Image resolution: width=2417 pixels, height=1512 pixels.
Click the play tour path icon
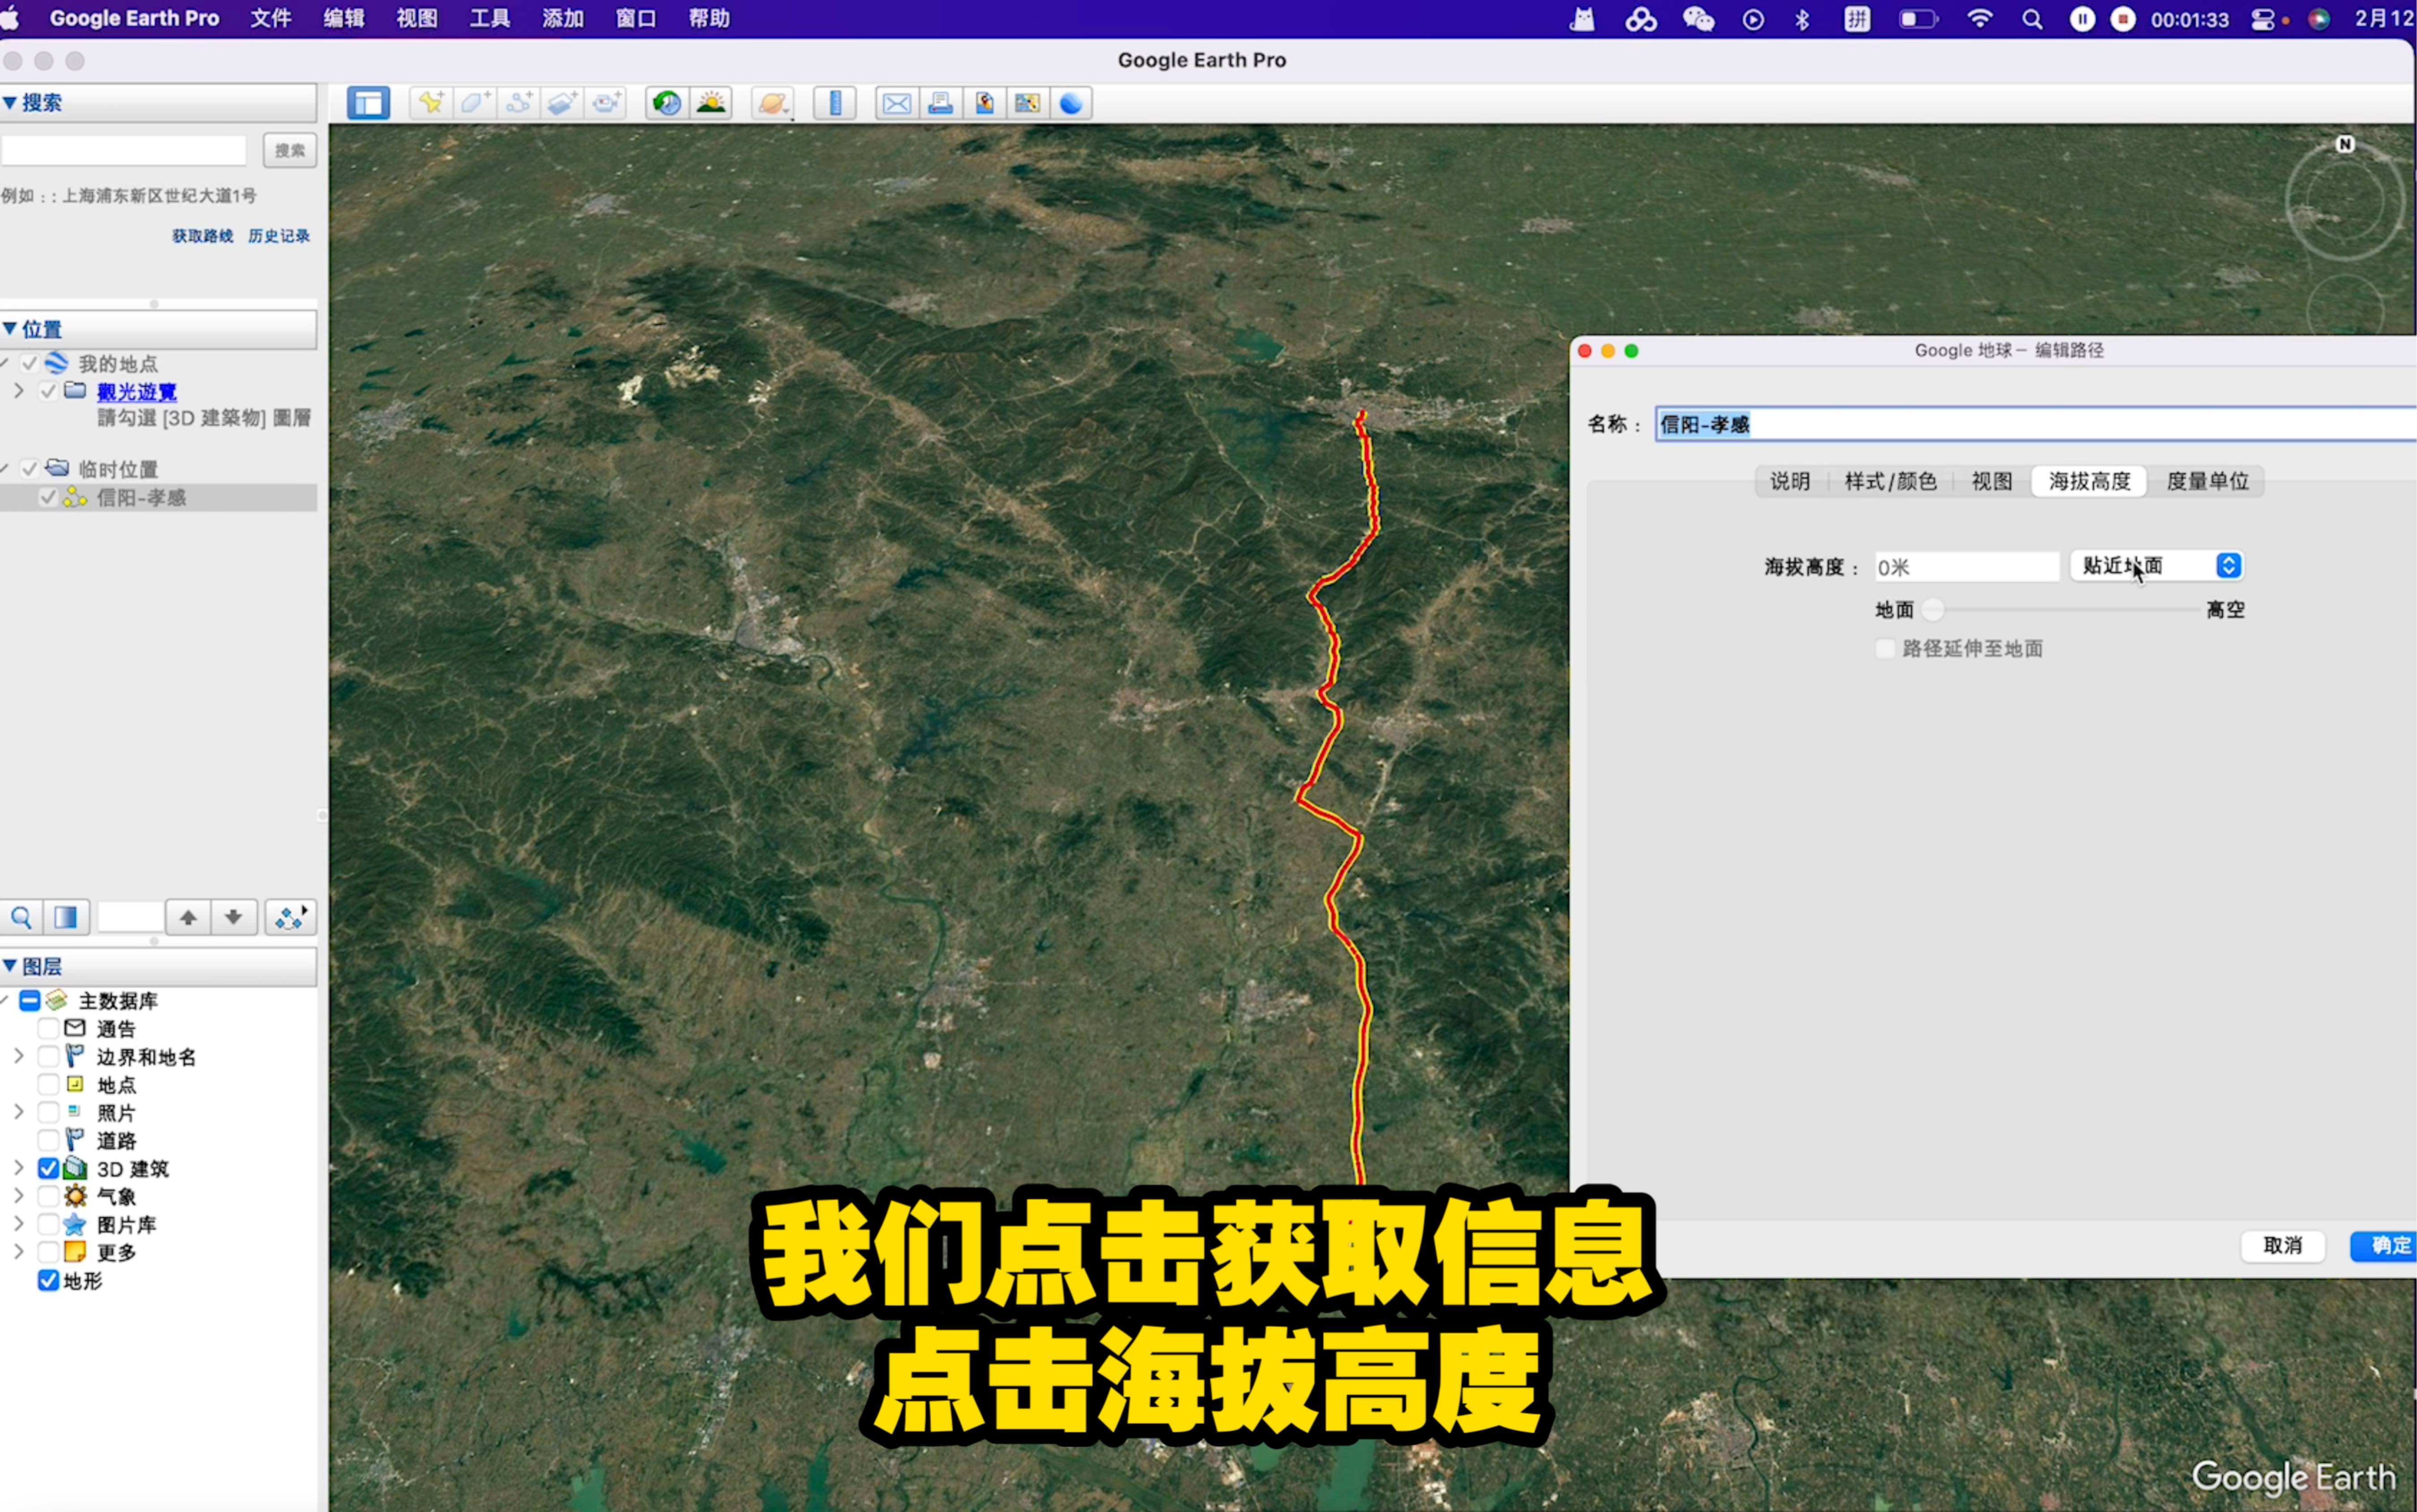tap(290, 917)
